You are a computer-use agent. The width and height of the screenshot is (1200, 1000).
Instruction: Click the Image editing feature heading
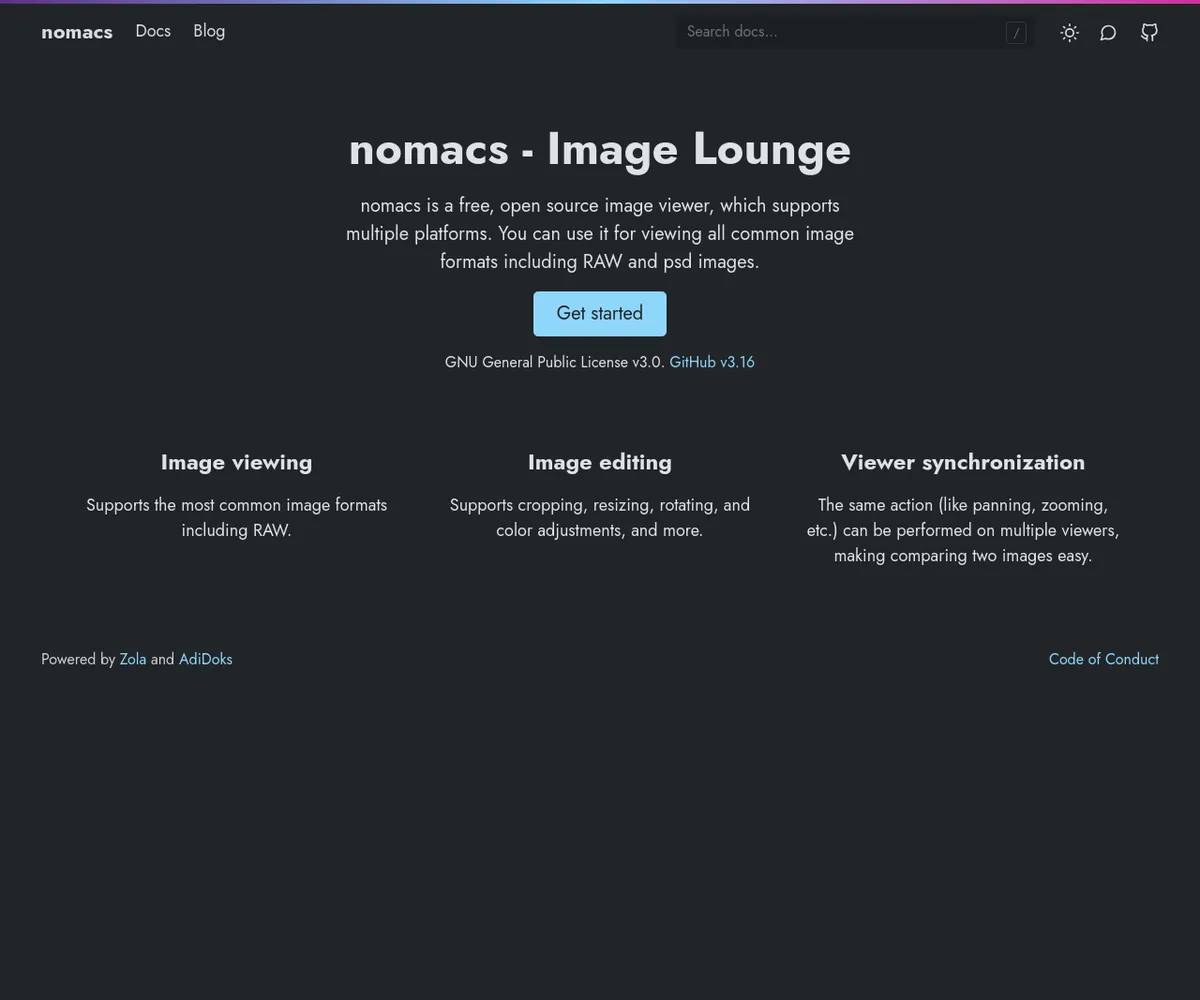pyautogui.click(x=600, y=462)
